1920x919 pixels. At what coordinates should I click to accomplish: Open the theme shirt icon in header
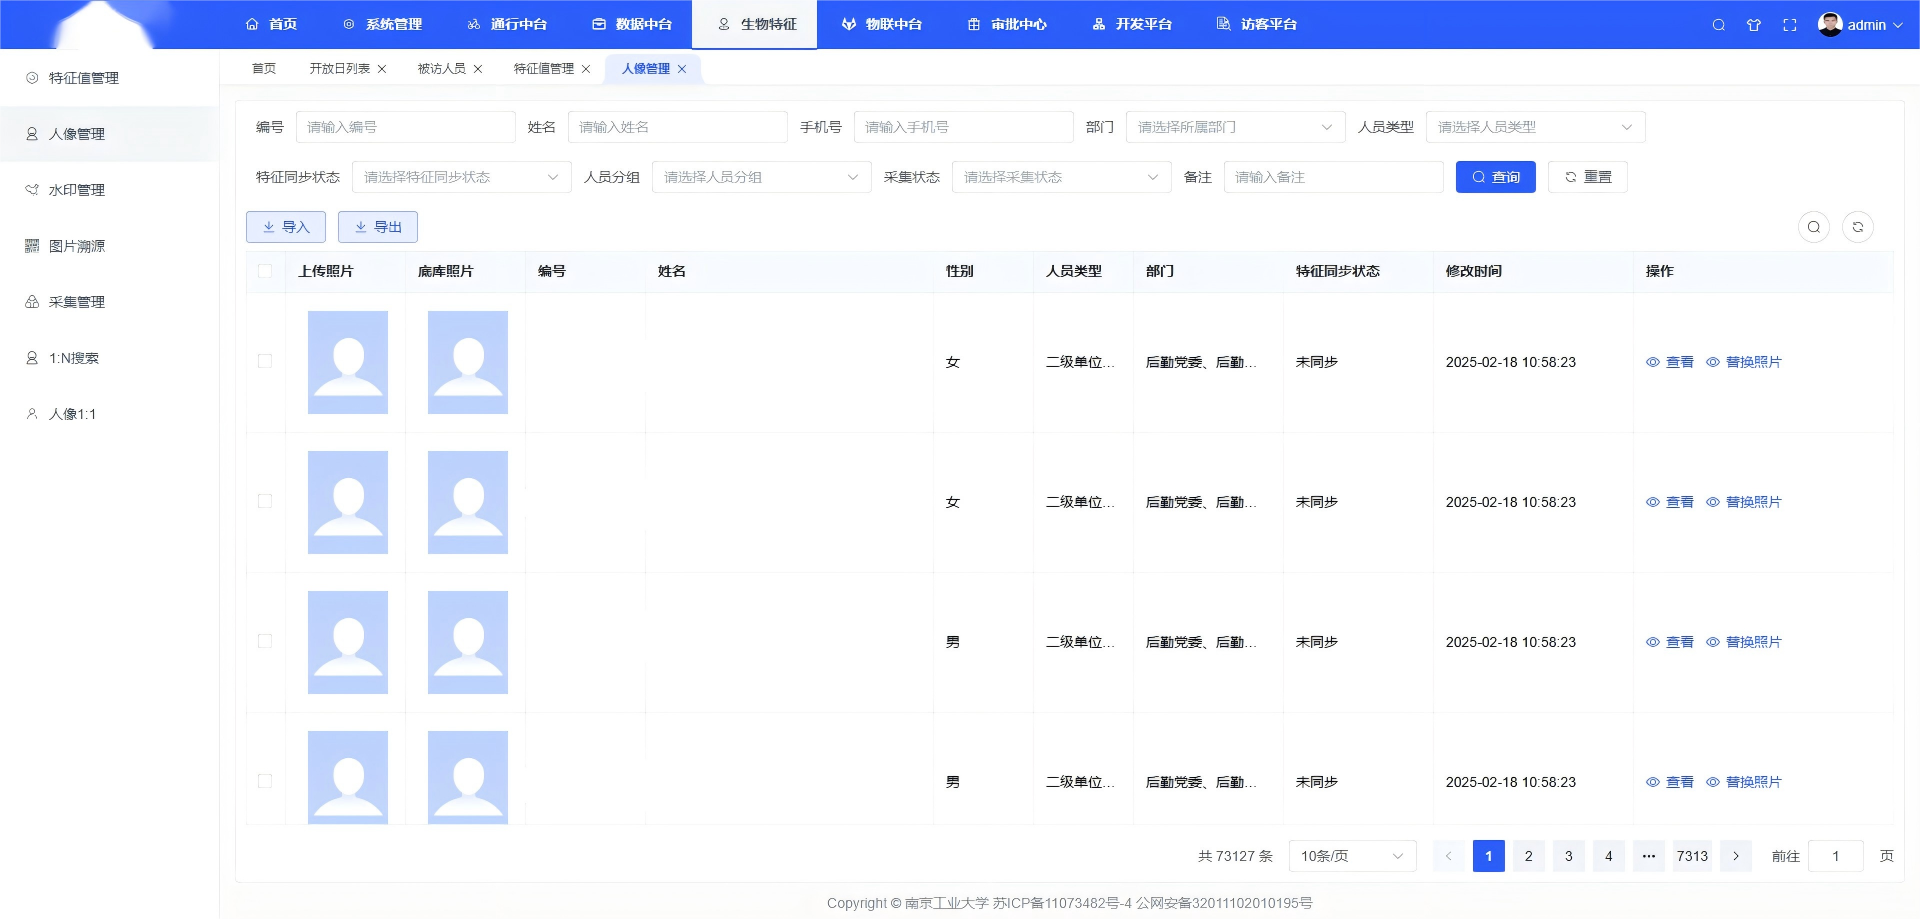pyautogui.click(x=1754, y=25)
